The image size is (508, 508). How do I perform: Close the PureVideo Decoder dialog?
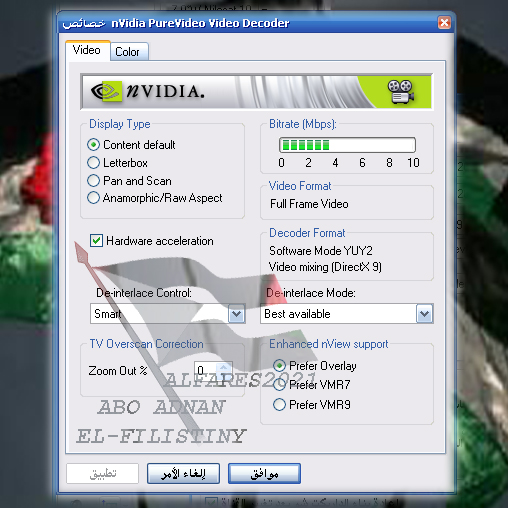(444, 23)
